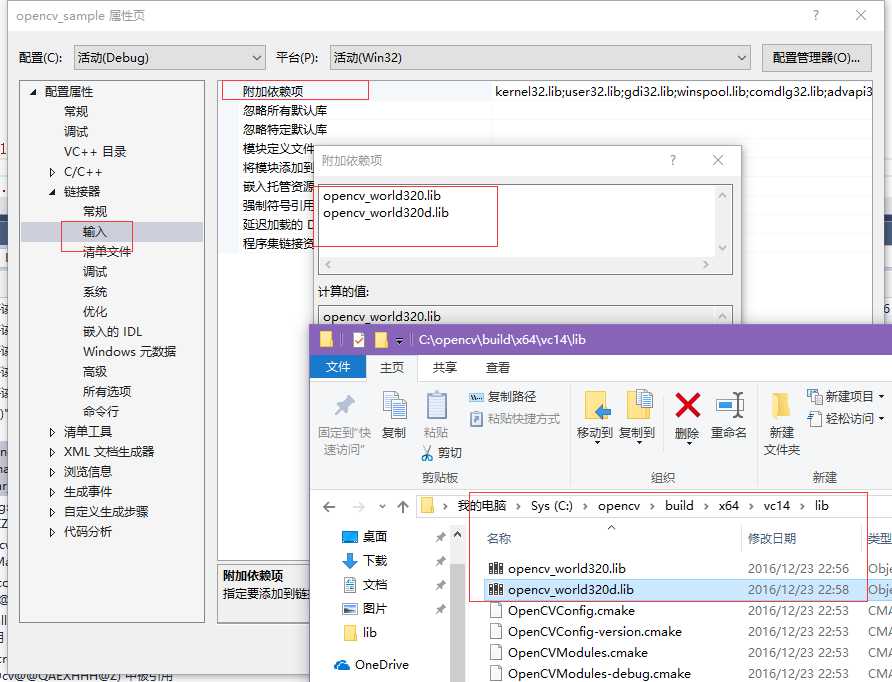892x682 pixels.
Task: Expand the 浏览信息 tree node
Action: [52, 472]
